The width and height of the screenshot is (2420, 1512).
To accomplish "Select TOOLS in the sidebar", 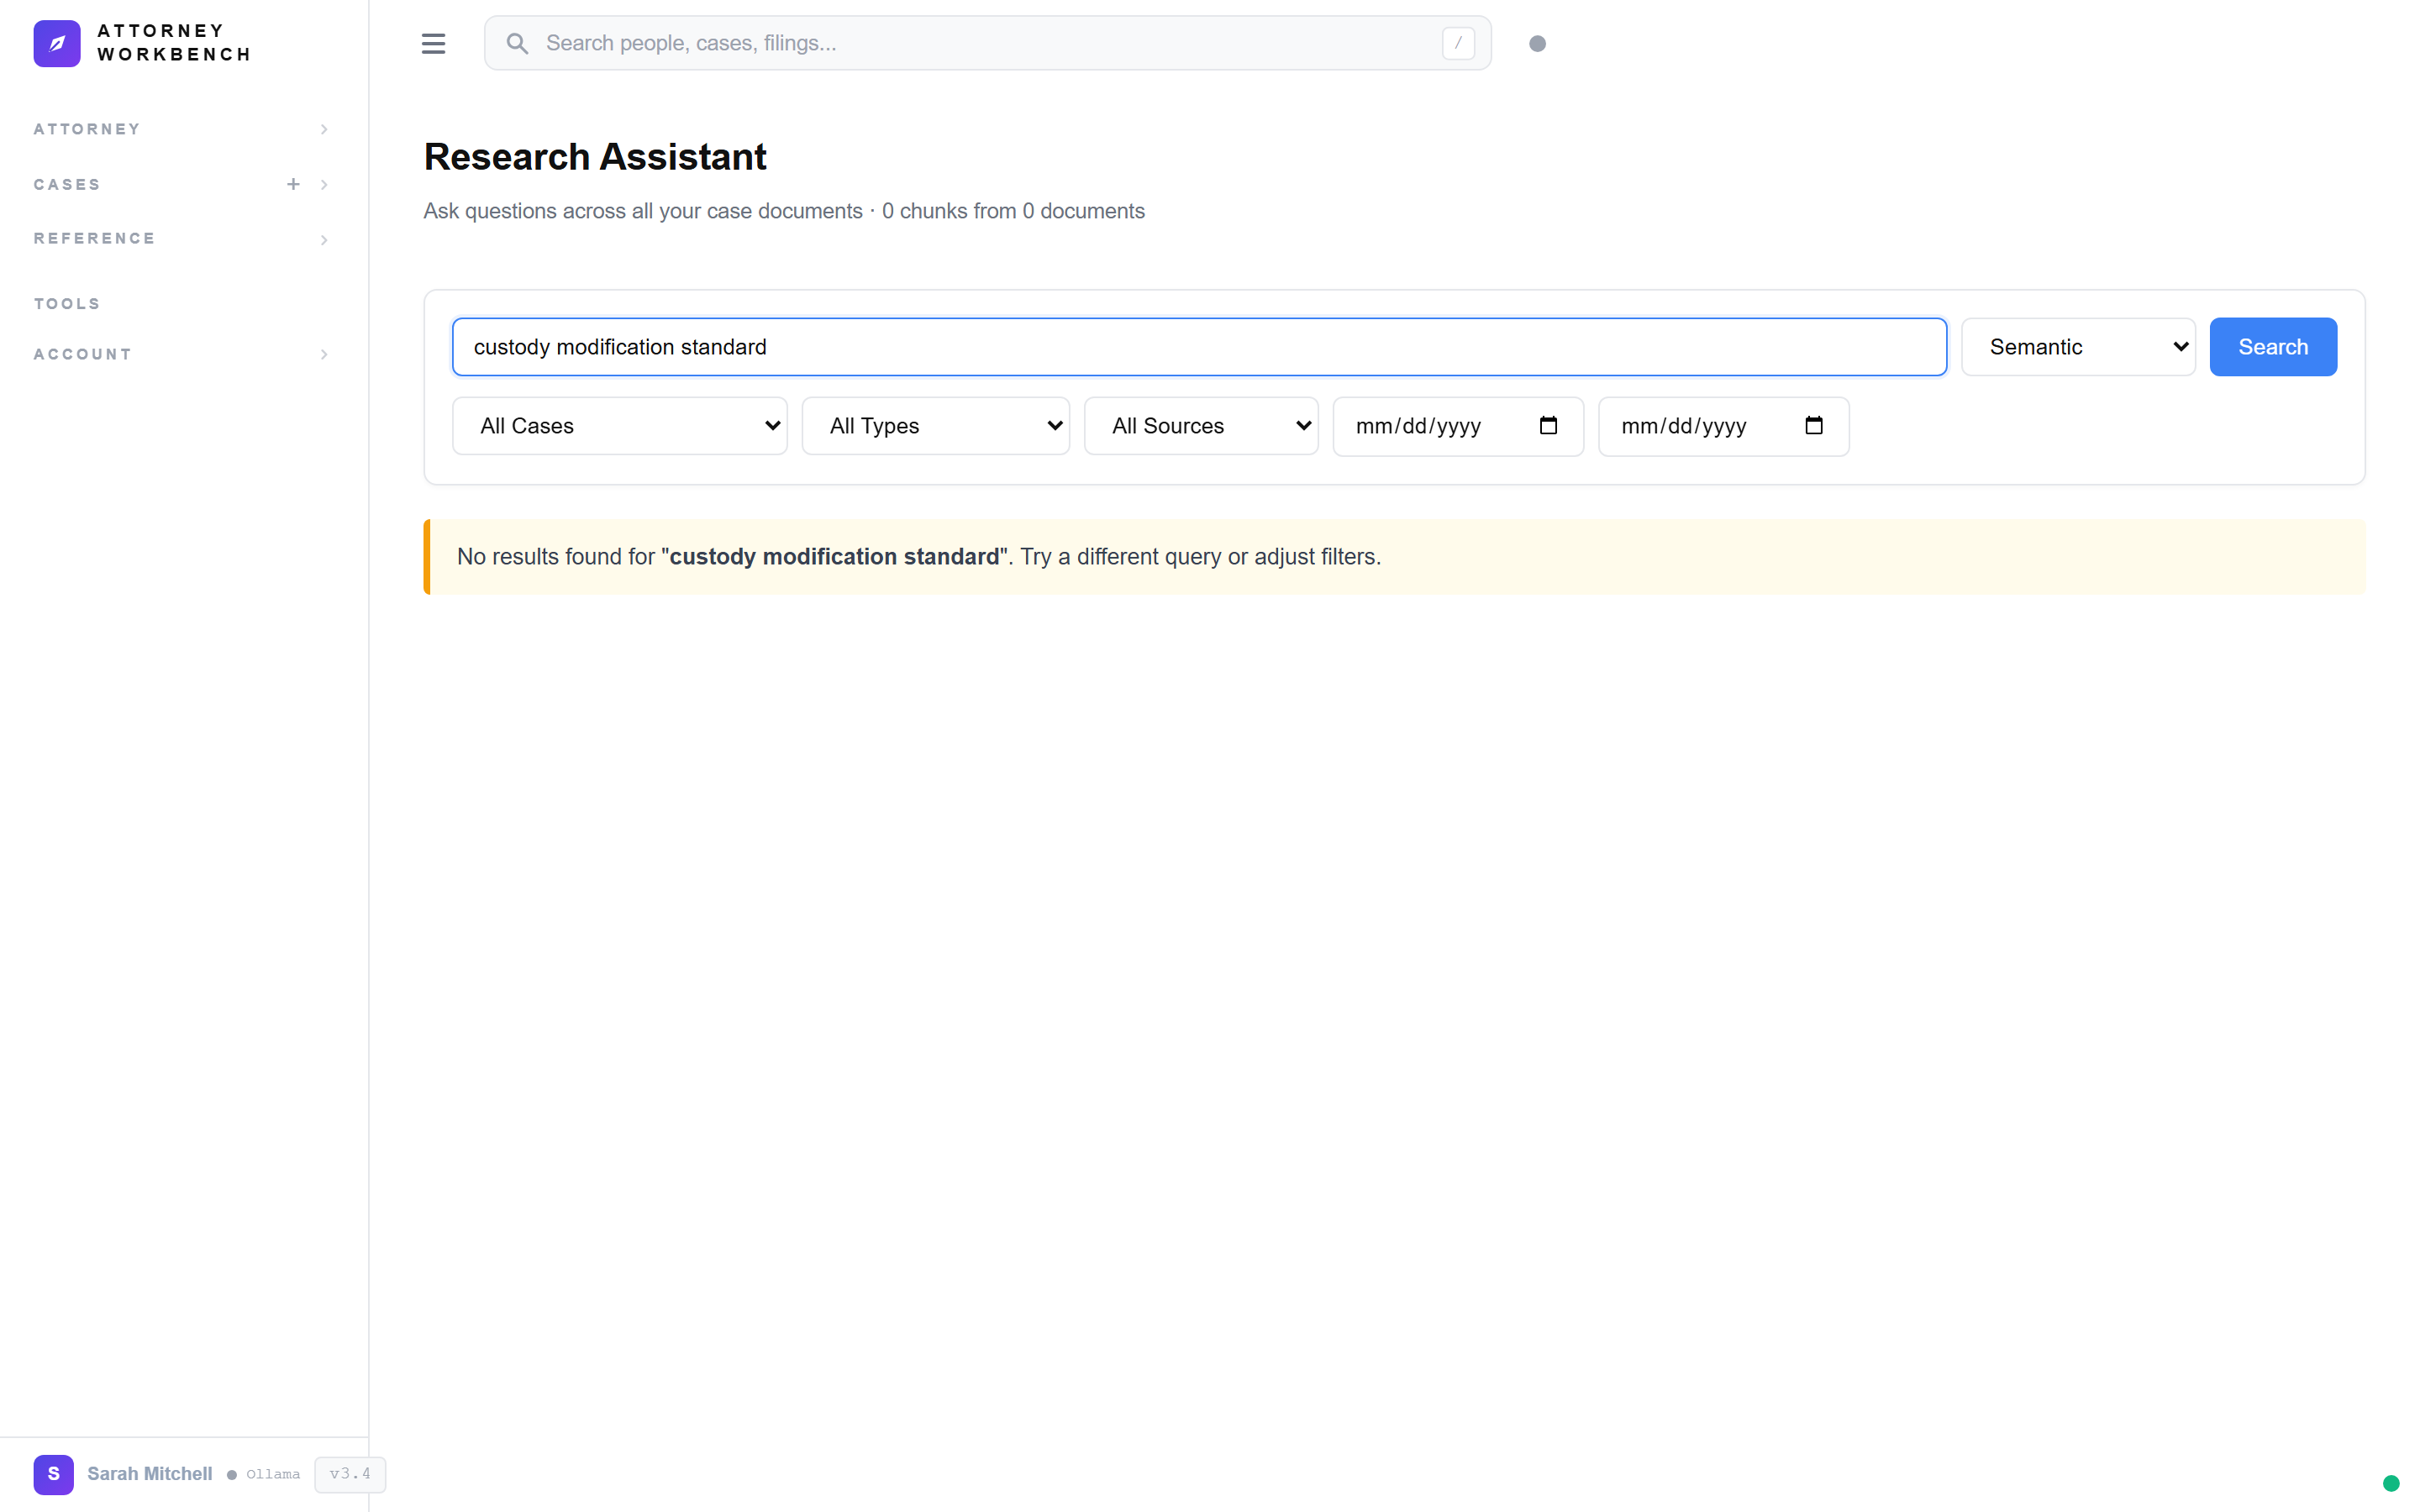I will click(66, 303).
